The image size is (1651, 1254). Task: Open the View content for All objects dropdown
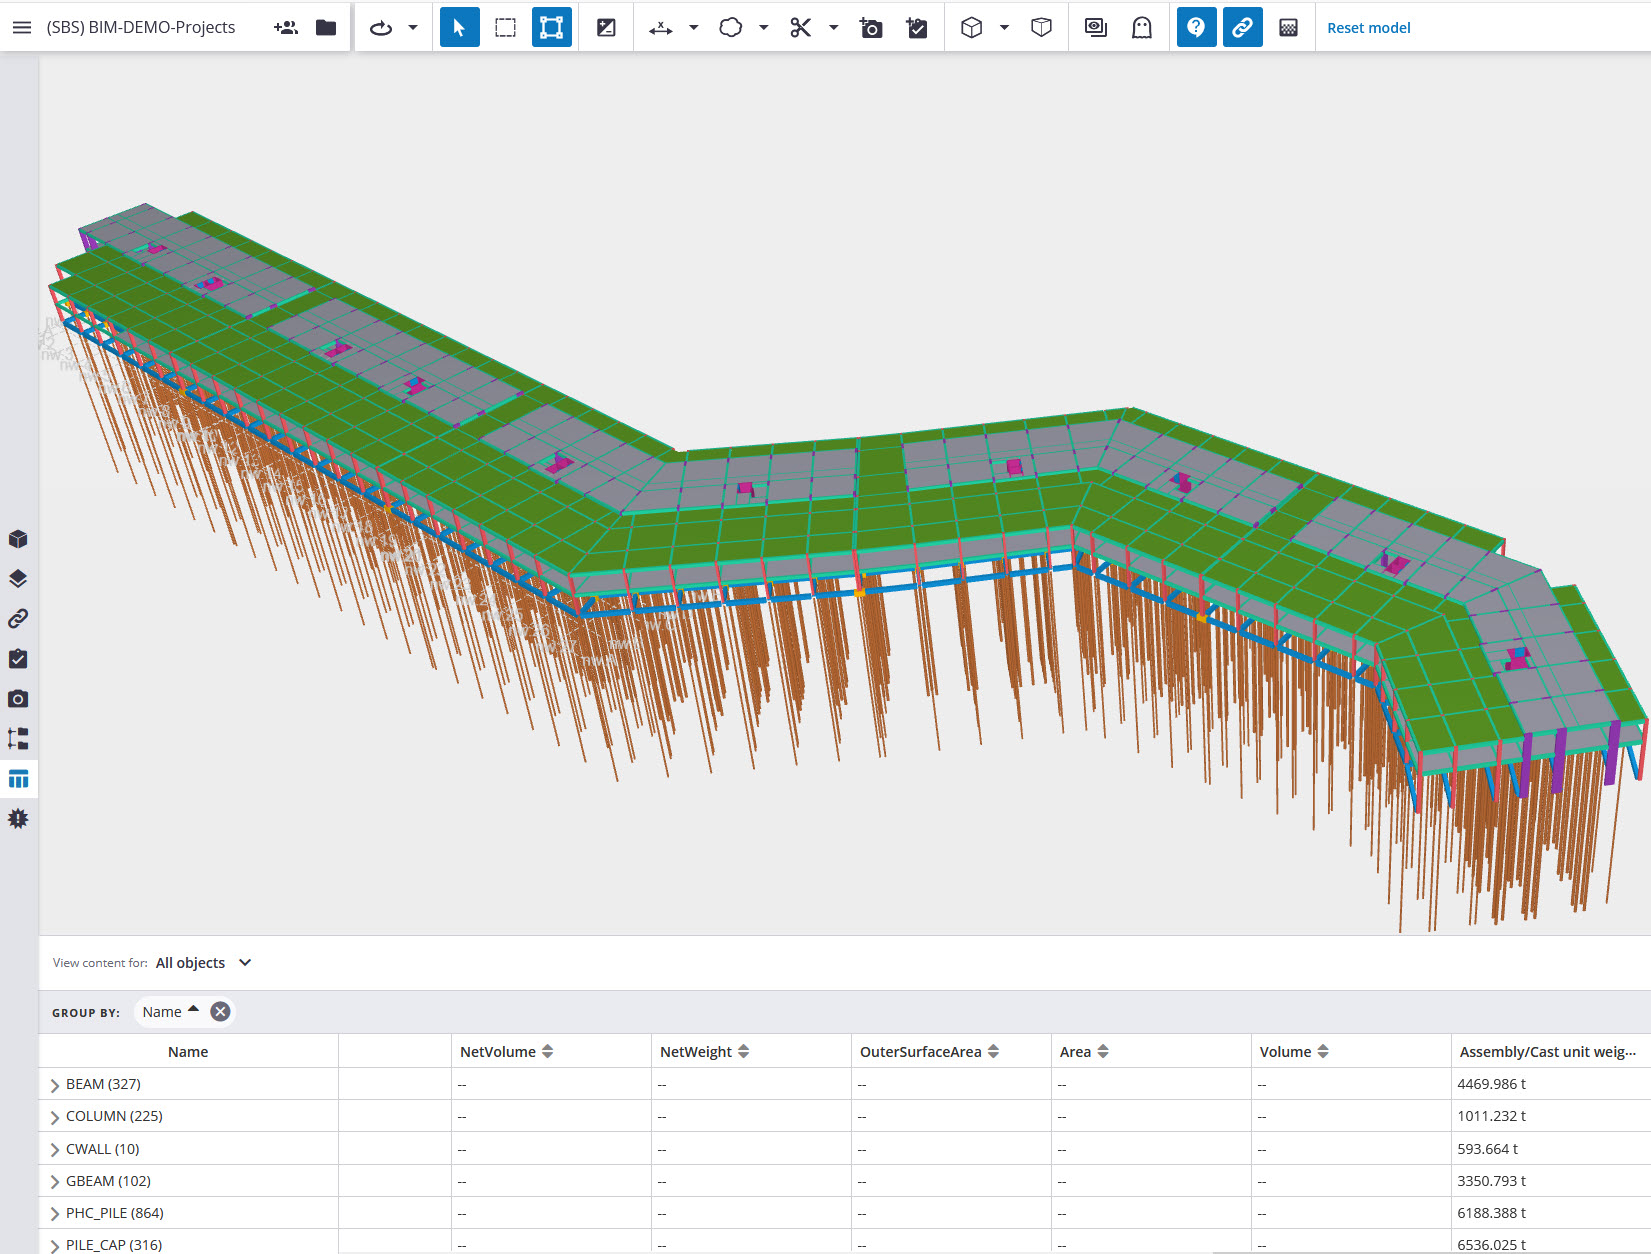(204, 962)
